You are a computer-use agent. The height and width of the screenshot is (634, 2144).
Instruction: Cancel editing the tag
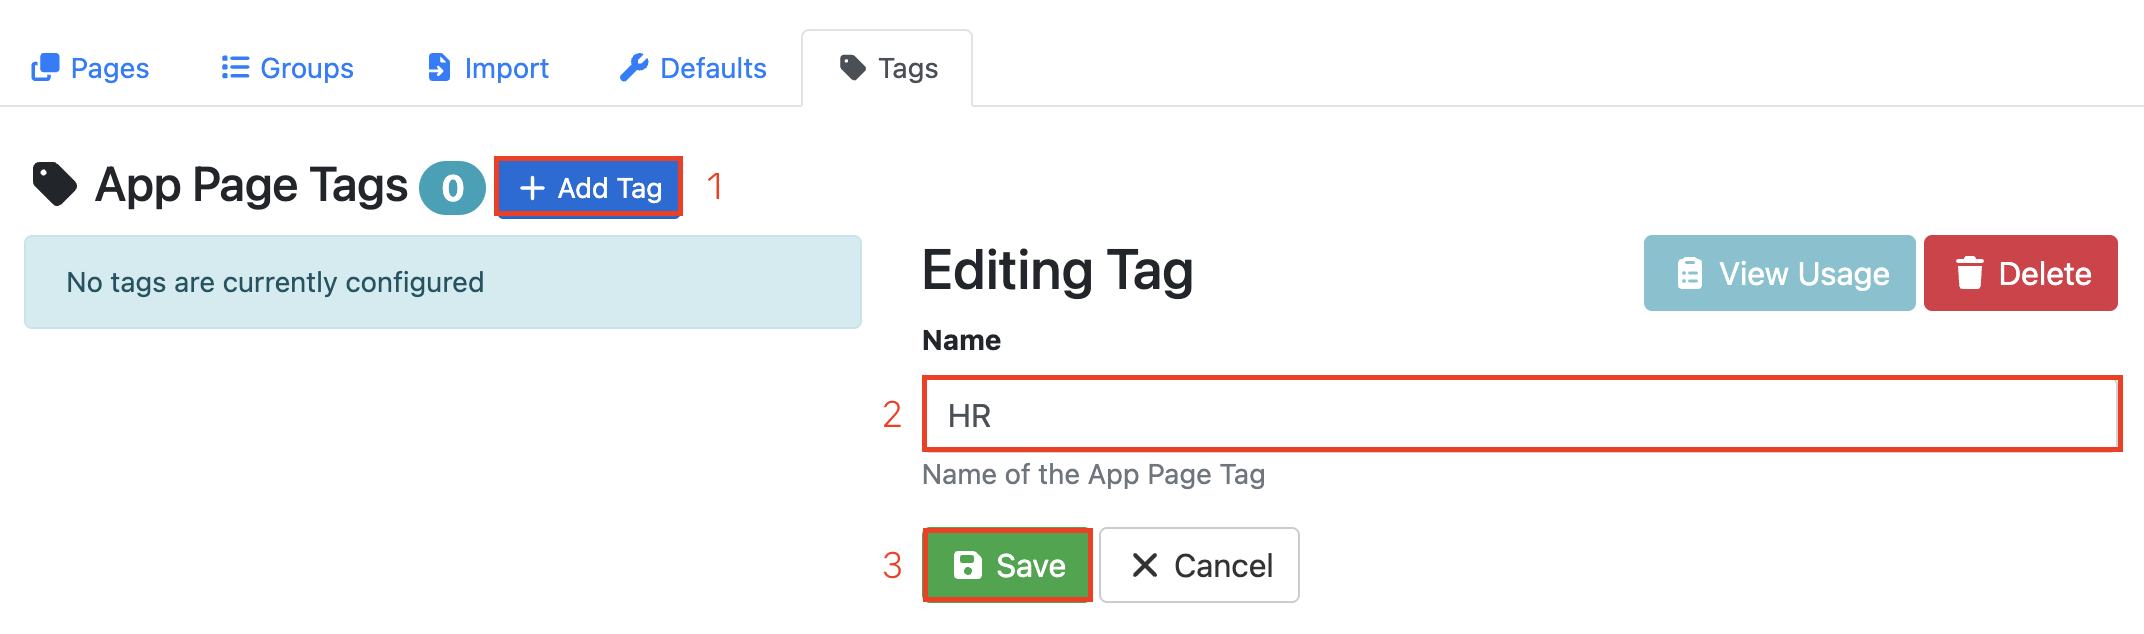[x=1199, y=565]
